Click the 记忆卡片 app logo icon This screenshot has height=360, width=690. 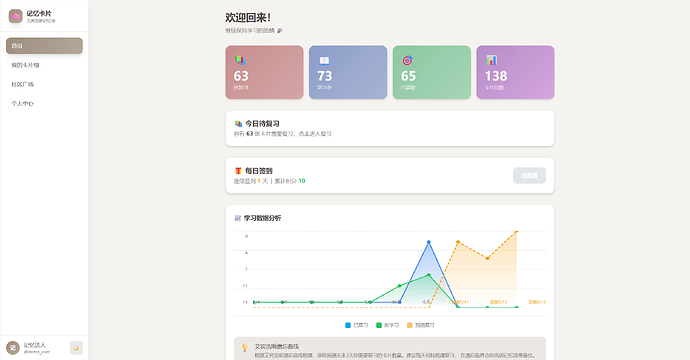[x=15, y=16]
